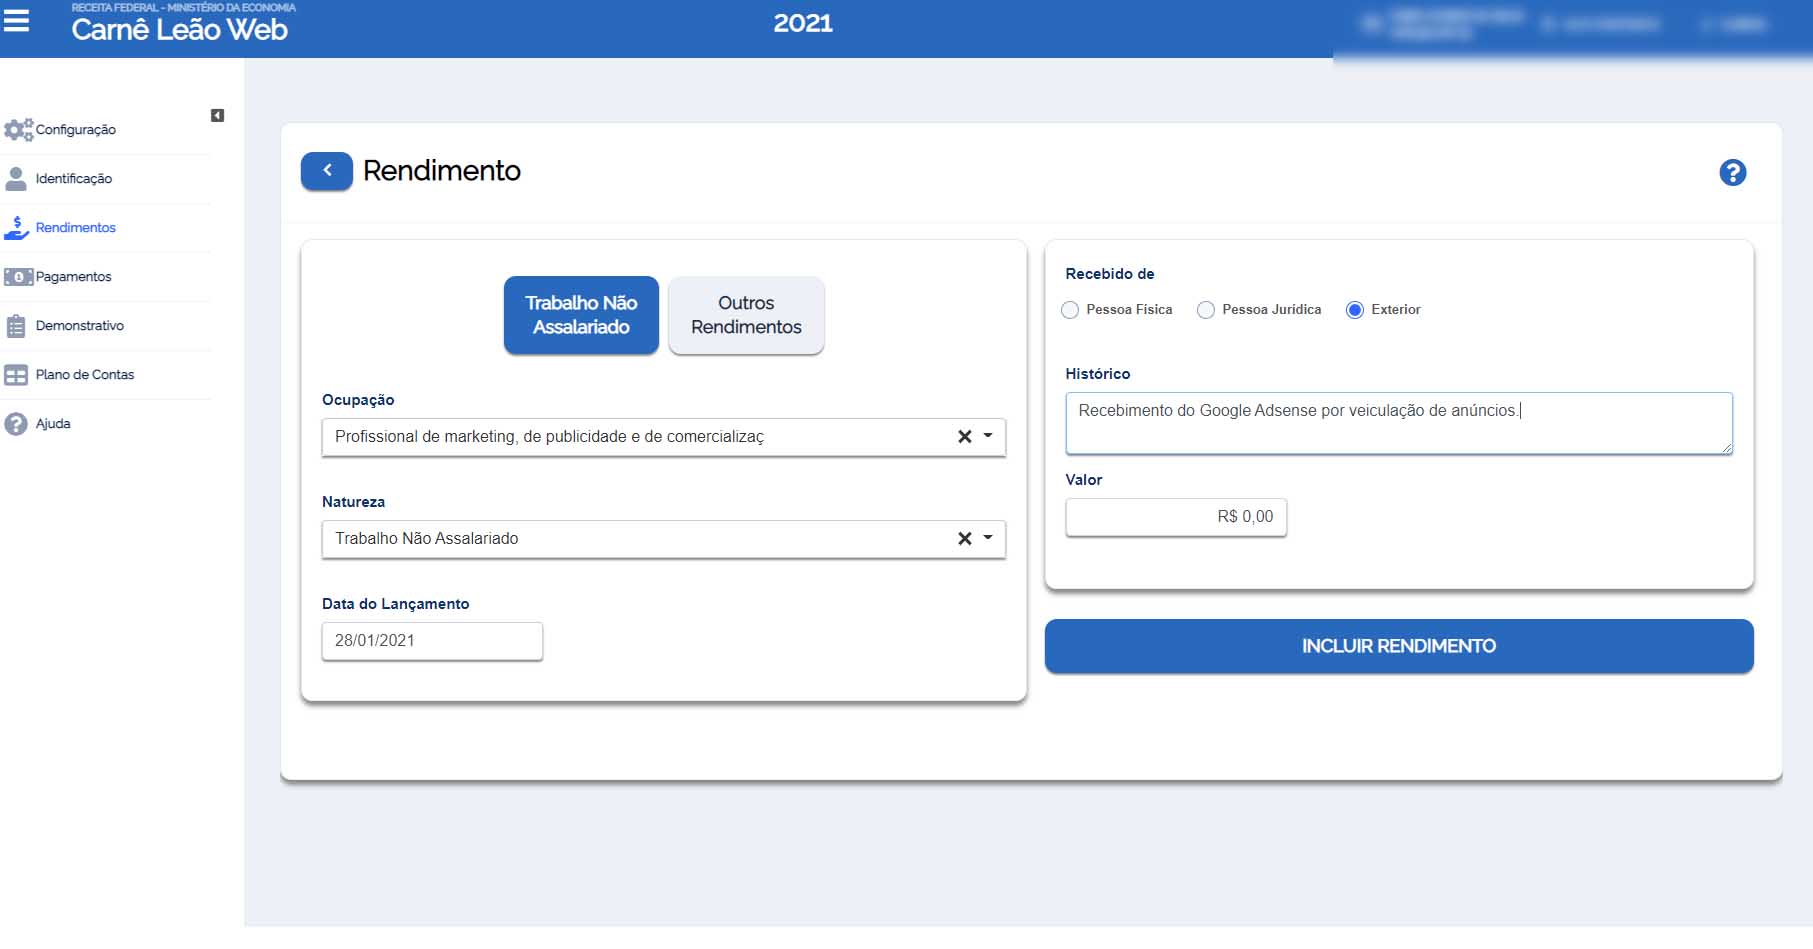Viewport: 1813px width, 949px height.
Task: Expand the Ocupação dropdown arrow
Action: pos(988,436)
